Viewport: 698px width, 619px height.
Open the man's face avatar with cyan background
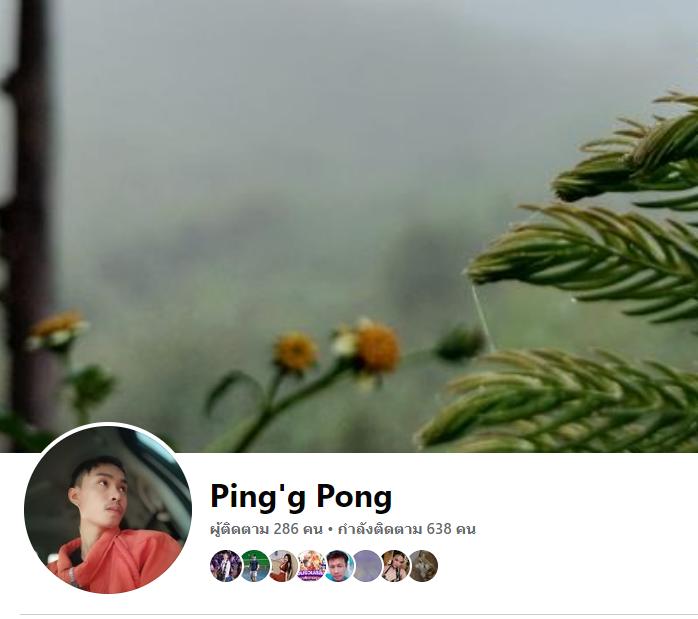pyautogui.click(x=339, y=566)
